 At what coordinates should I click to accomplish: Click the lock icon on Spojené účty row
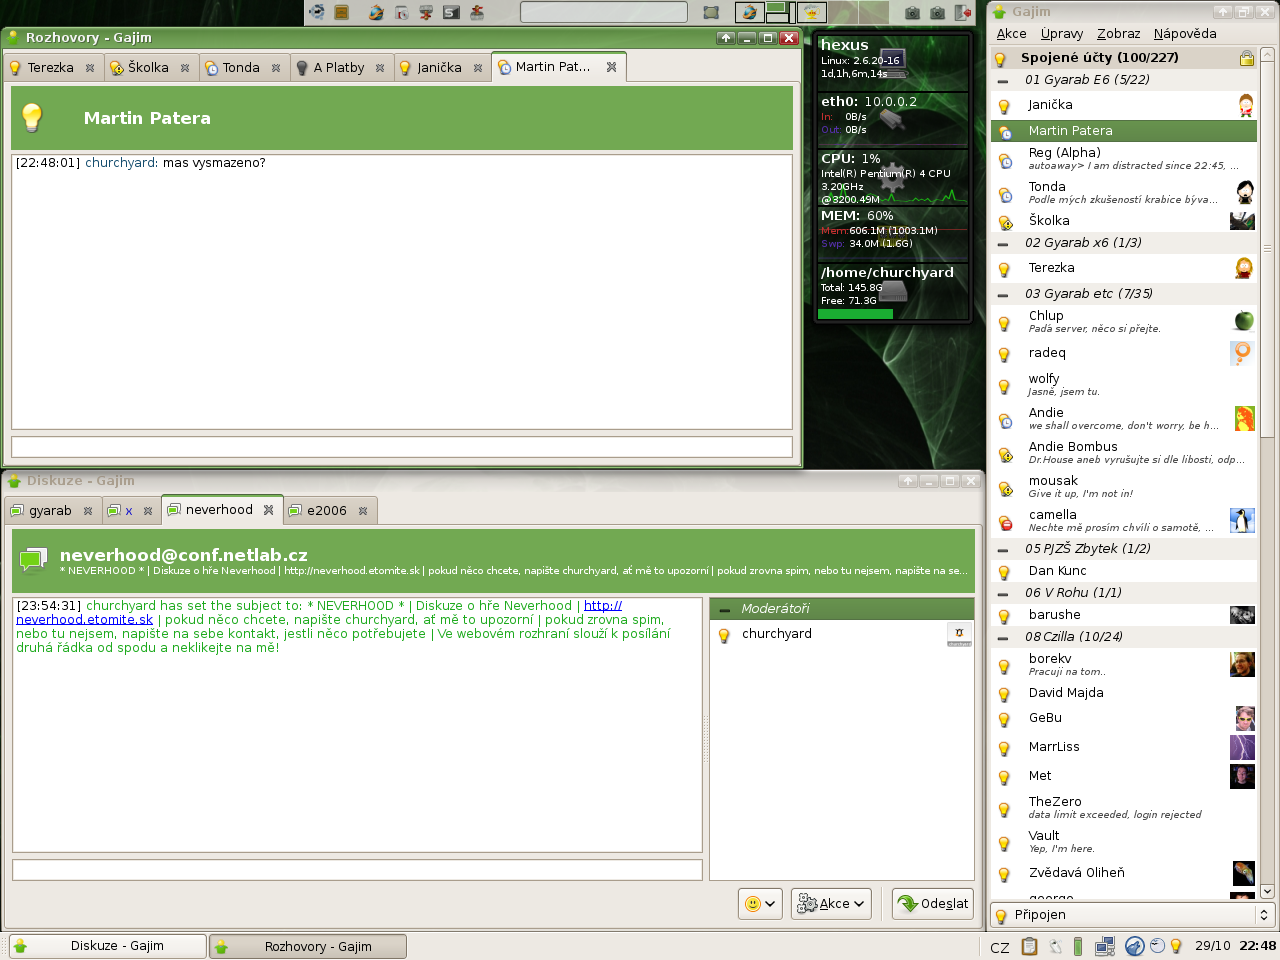(1246, 58)
